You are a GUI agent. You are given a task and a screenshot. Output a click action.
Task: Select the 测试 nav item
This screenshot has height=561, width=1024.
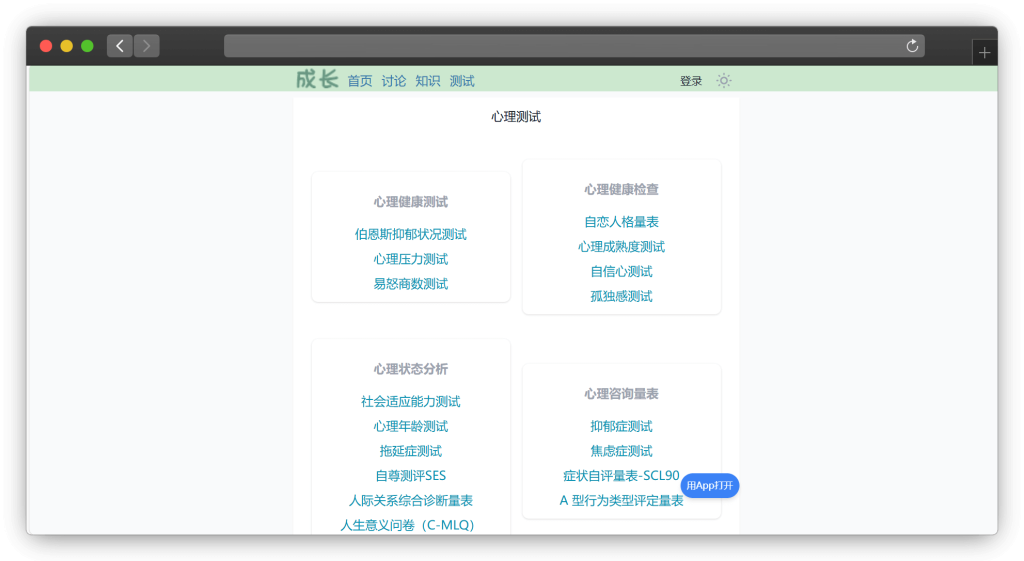[462, 81]
